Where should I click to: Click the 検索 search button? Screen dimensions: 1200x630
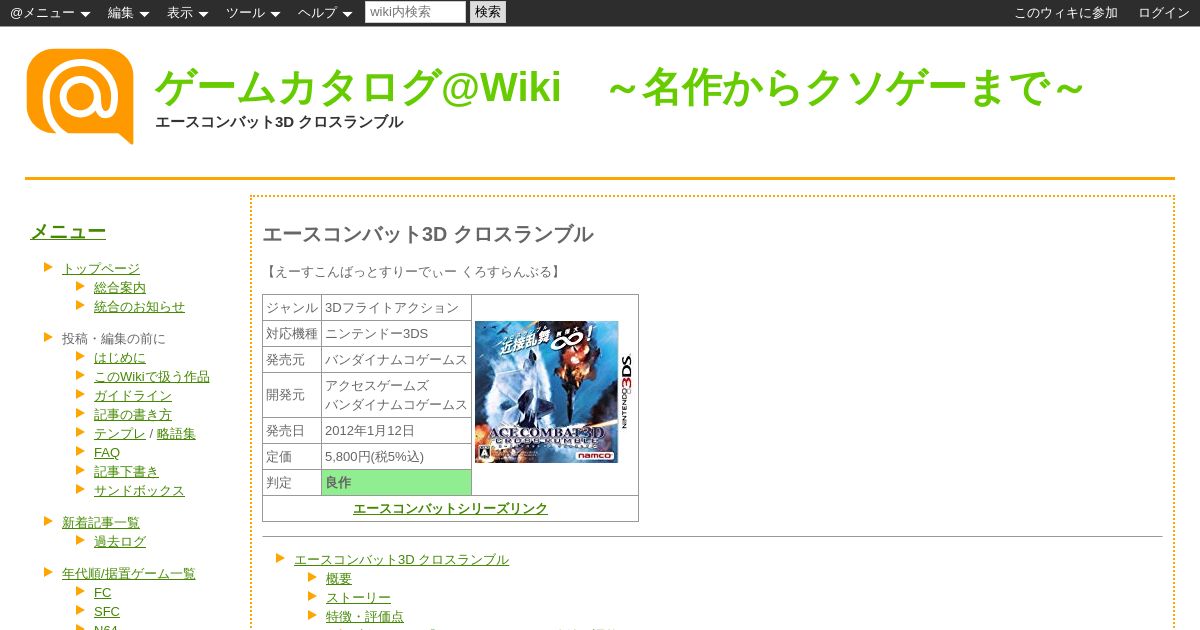pos(488,12)
